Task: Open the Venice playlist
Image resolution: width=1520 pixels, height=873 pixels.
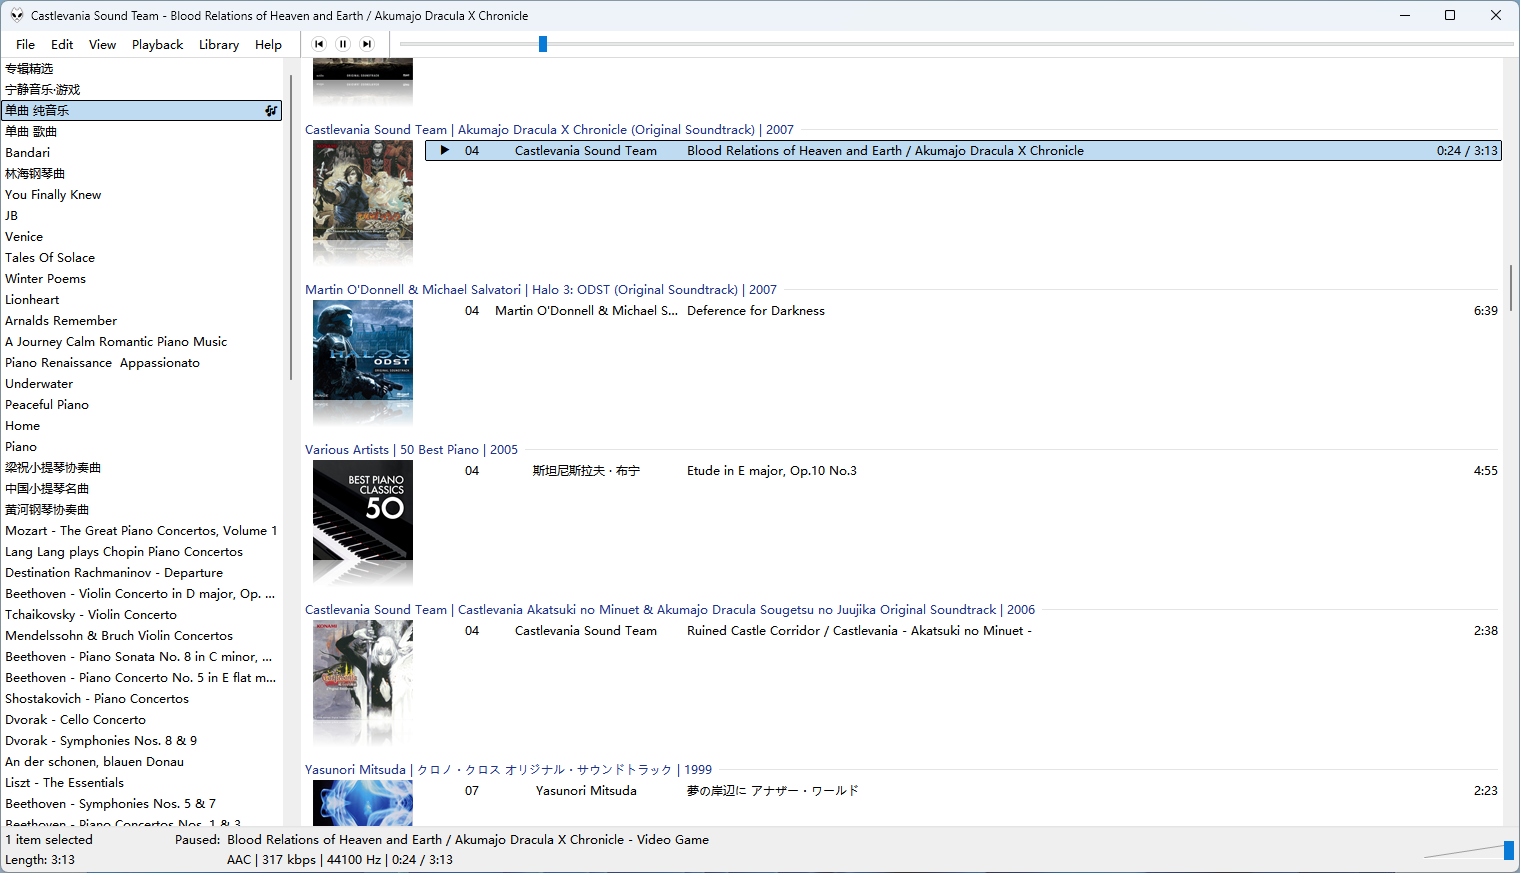Action: pos(141,237)
